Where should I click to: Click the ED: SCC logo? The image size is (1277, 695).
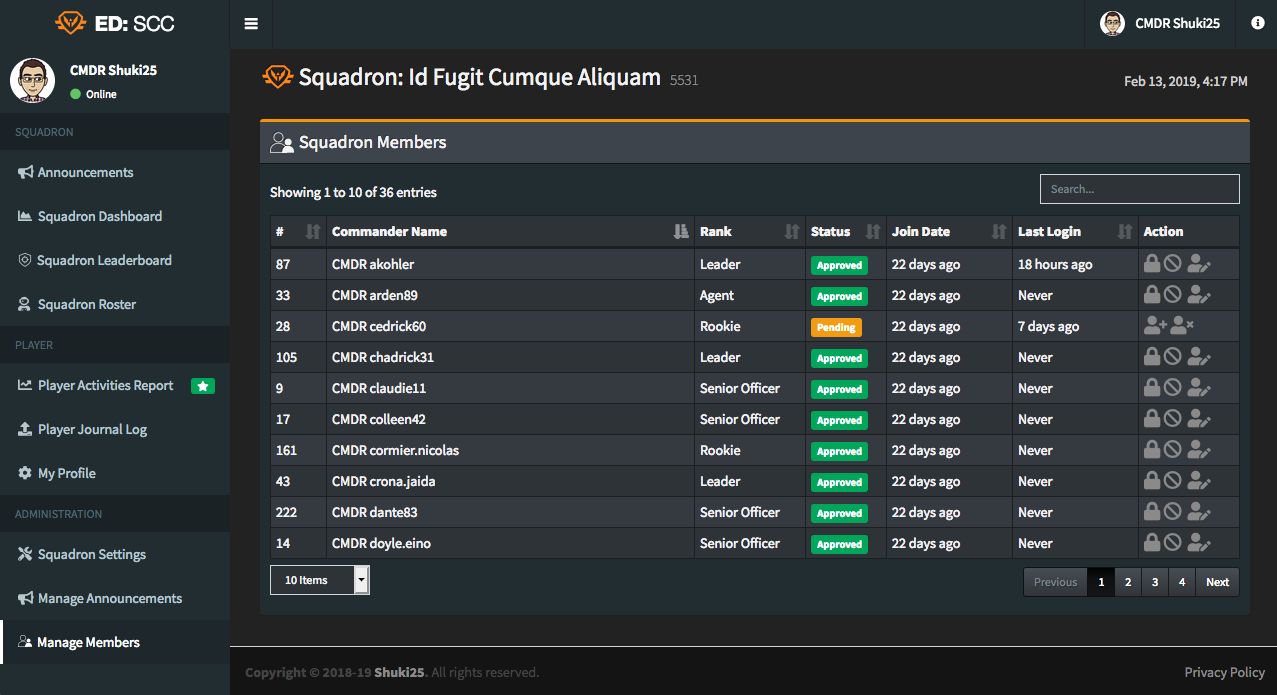pos(115,23)
